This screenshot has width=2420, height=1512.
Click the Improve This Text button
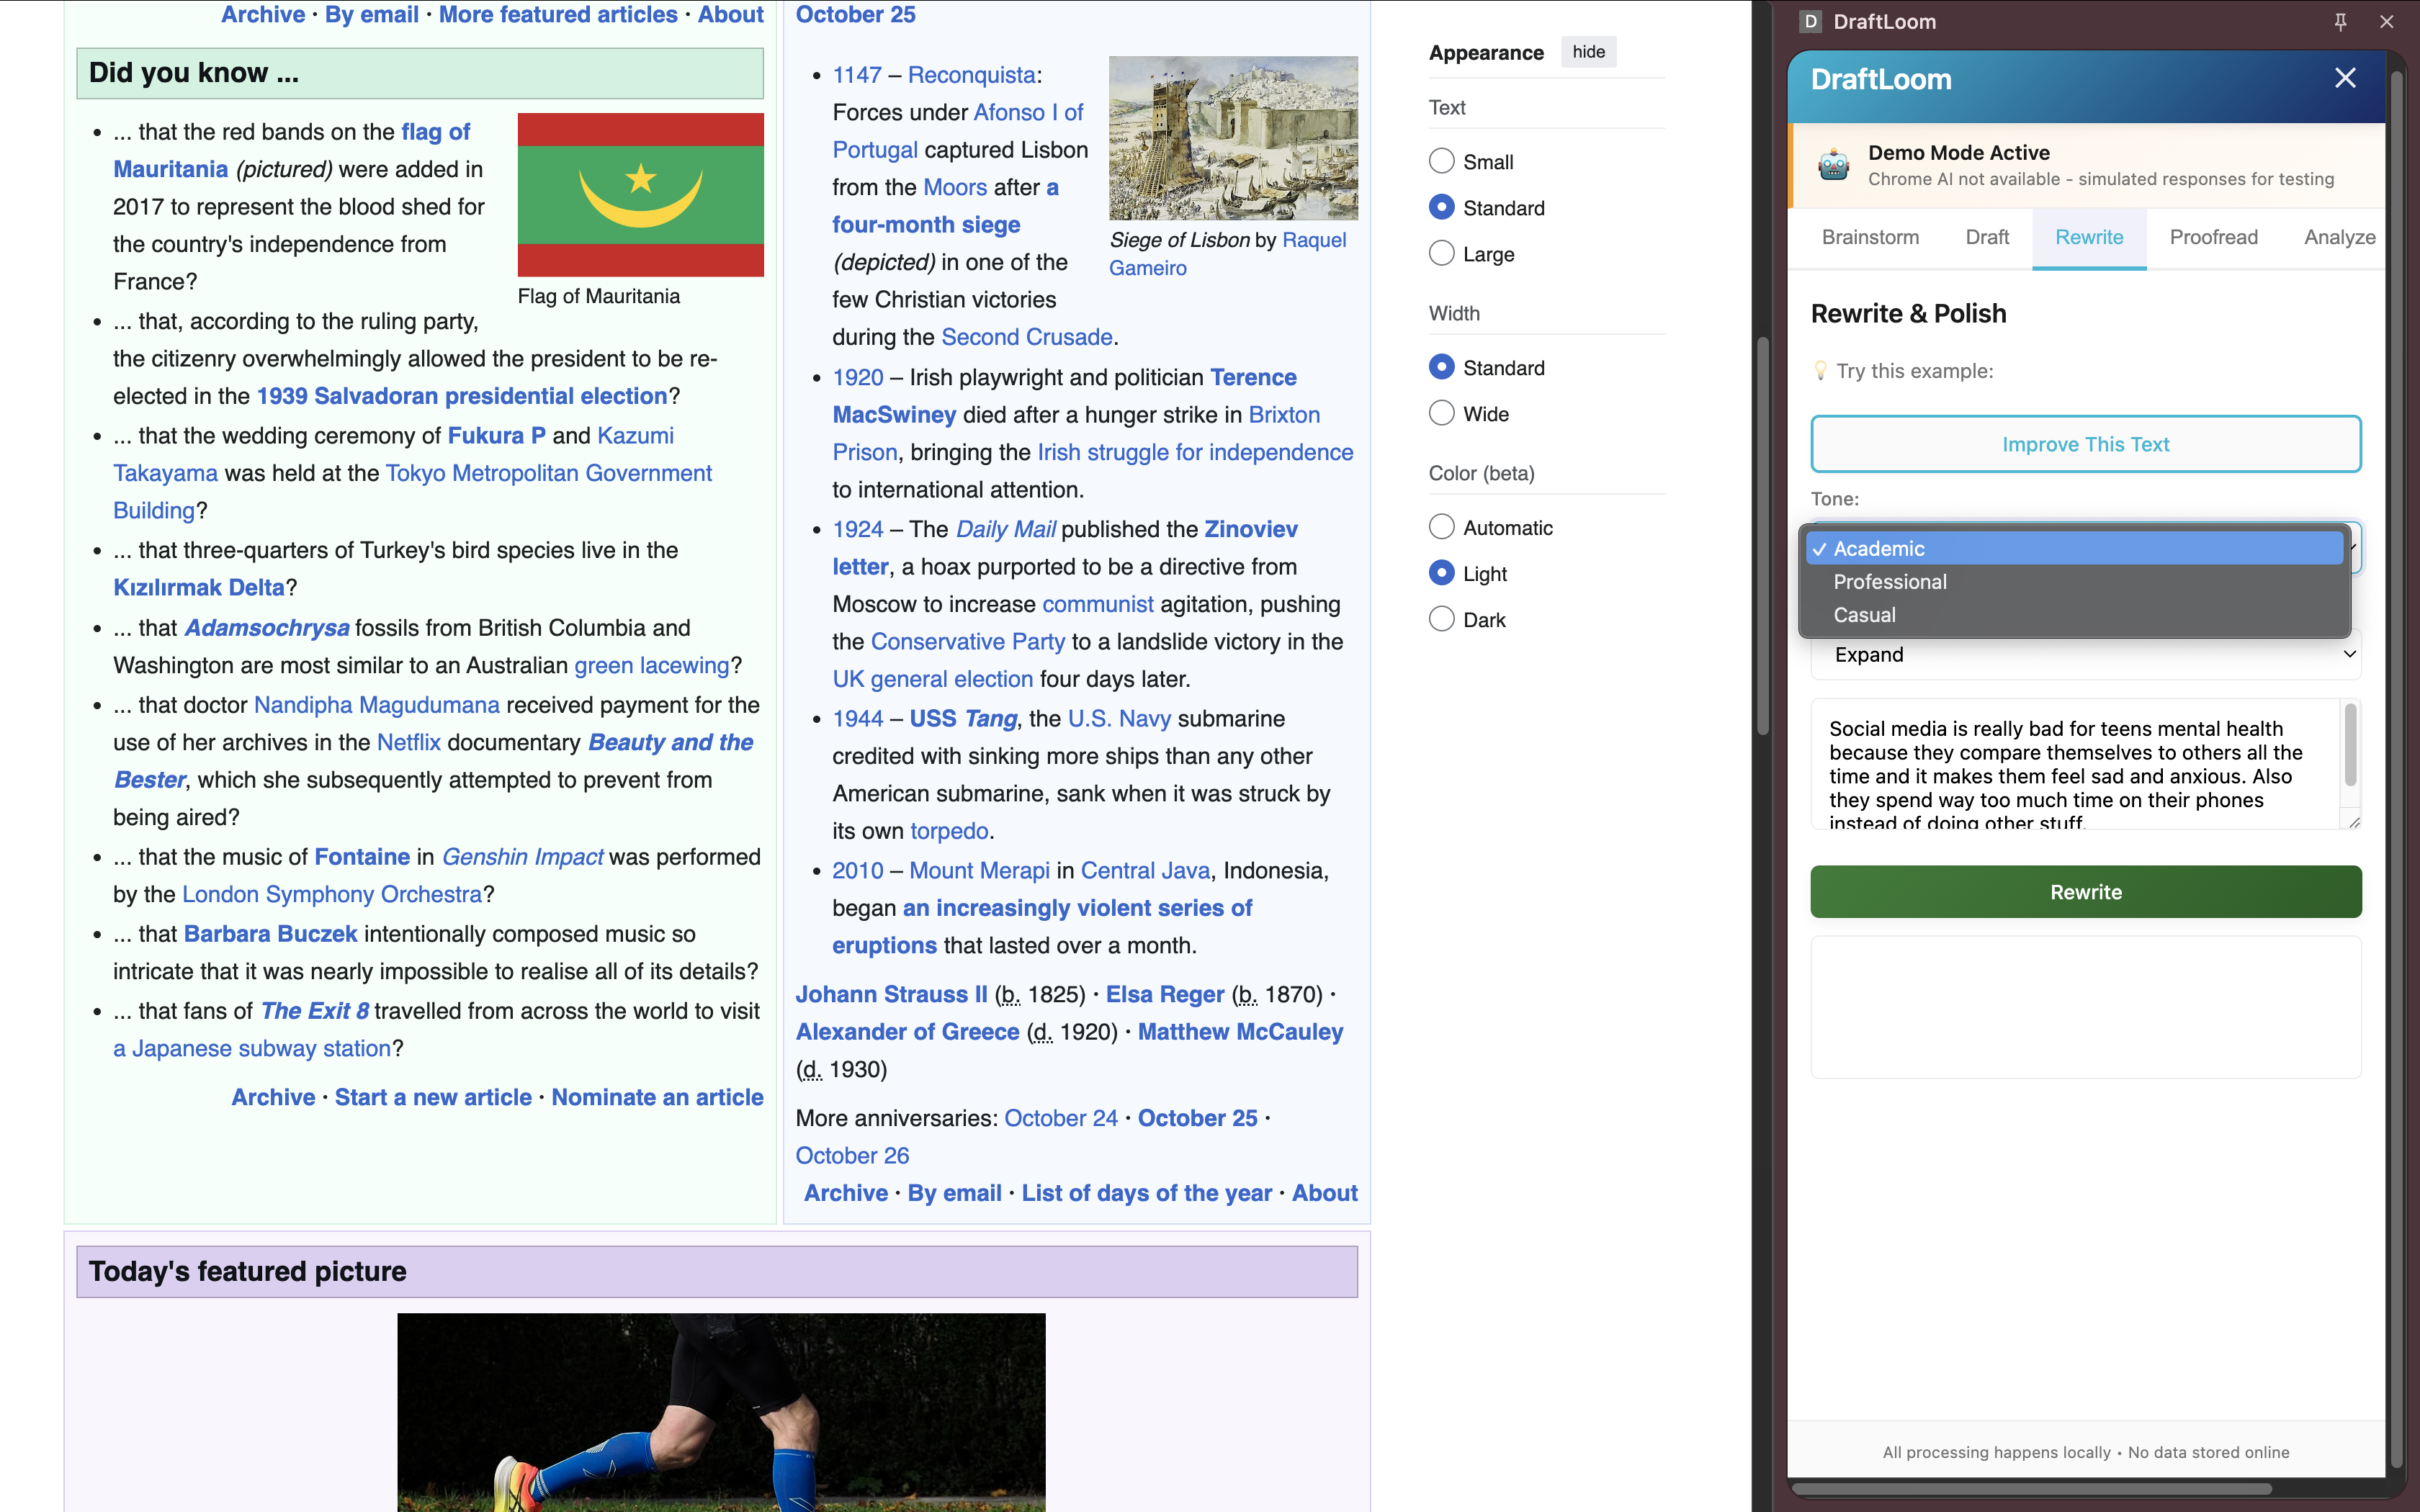(x=2085, y=444)
